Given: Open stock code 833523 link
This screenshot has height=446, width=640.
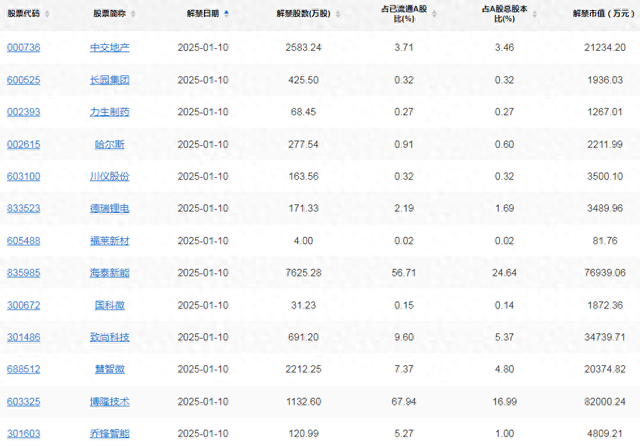Looking at the screenshot, I should click(x=24, y=209).
